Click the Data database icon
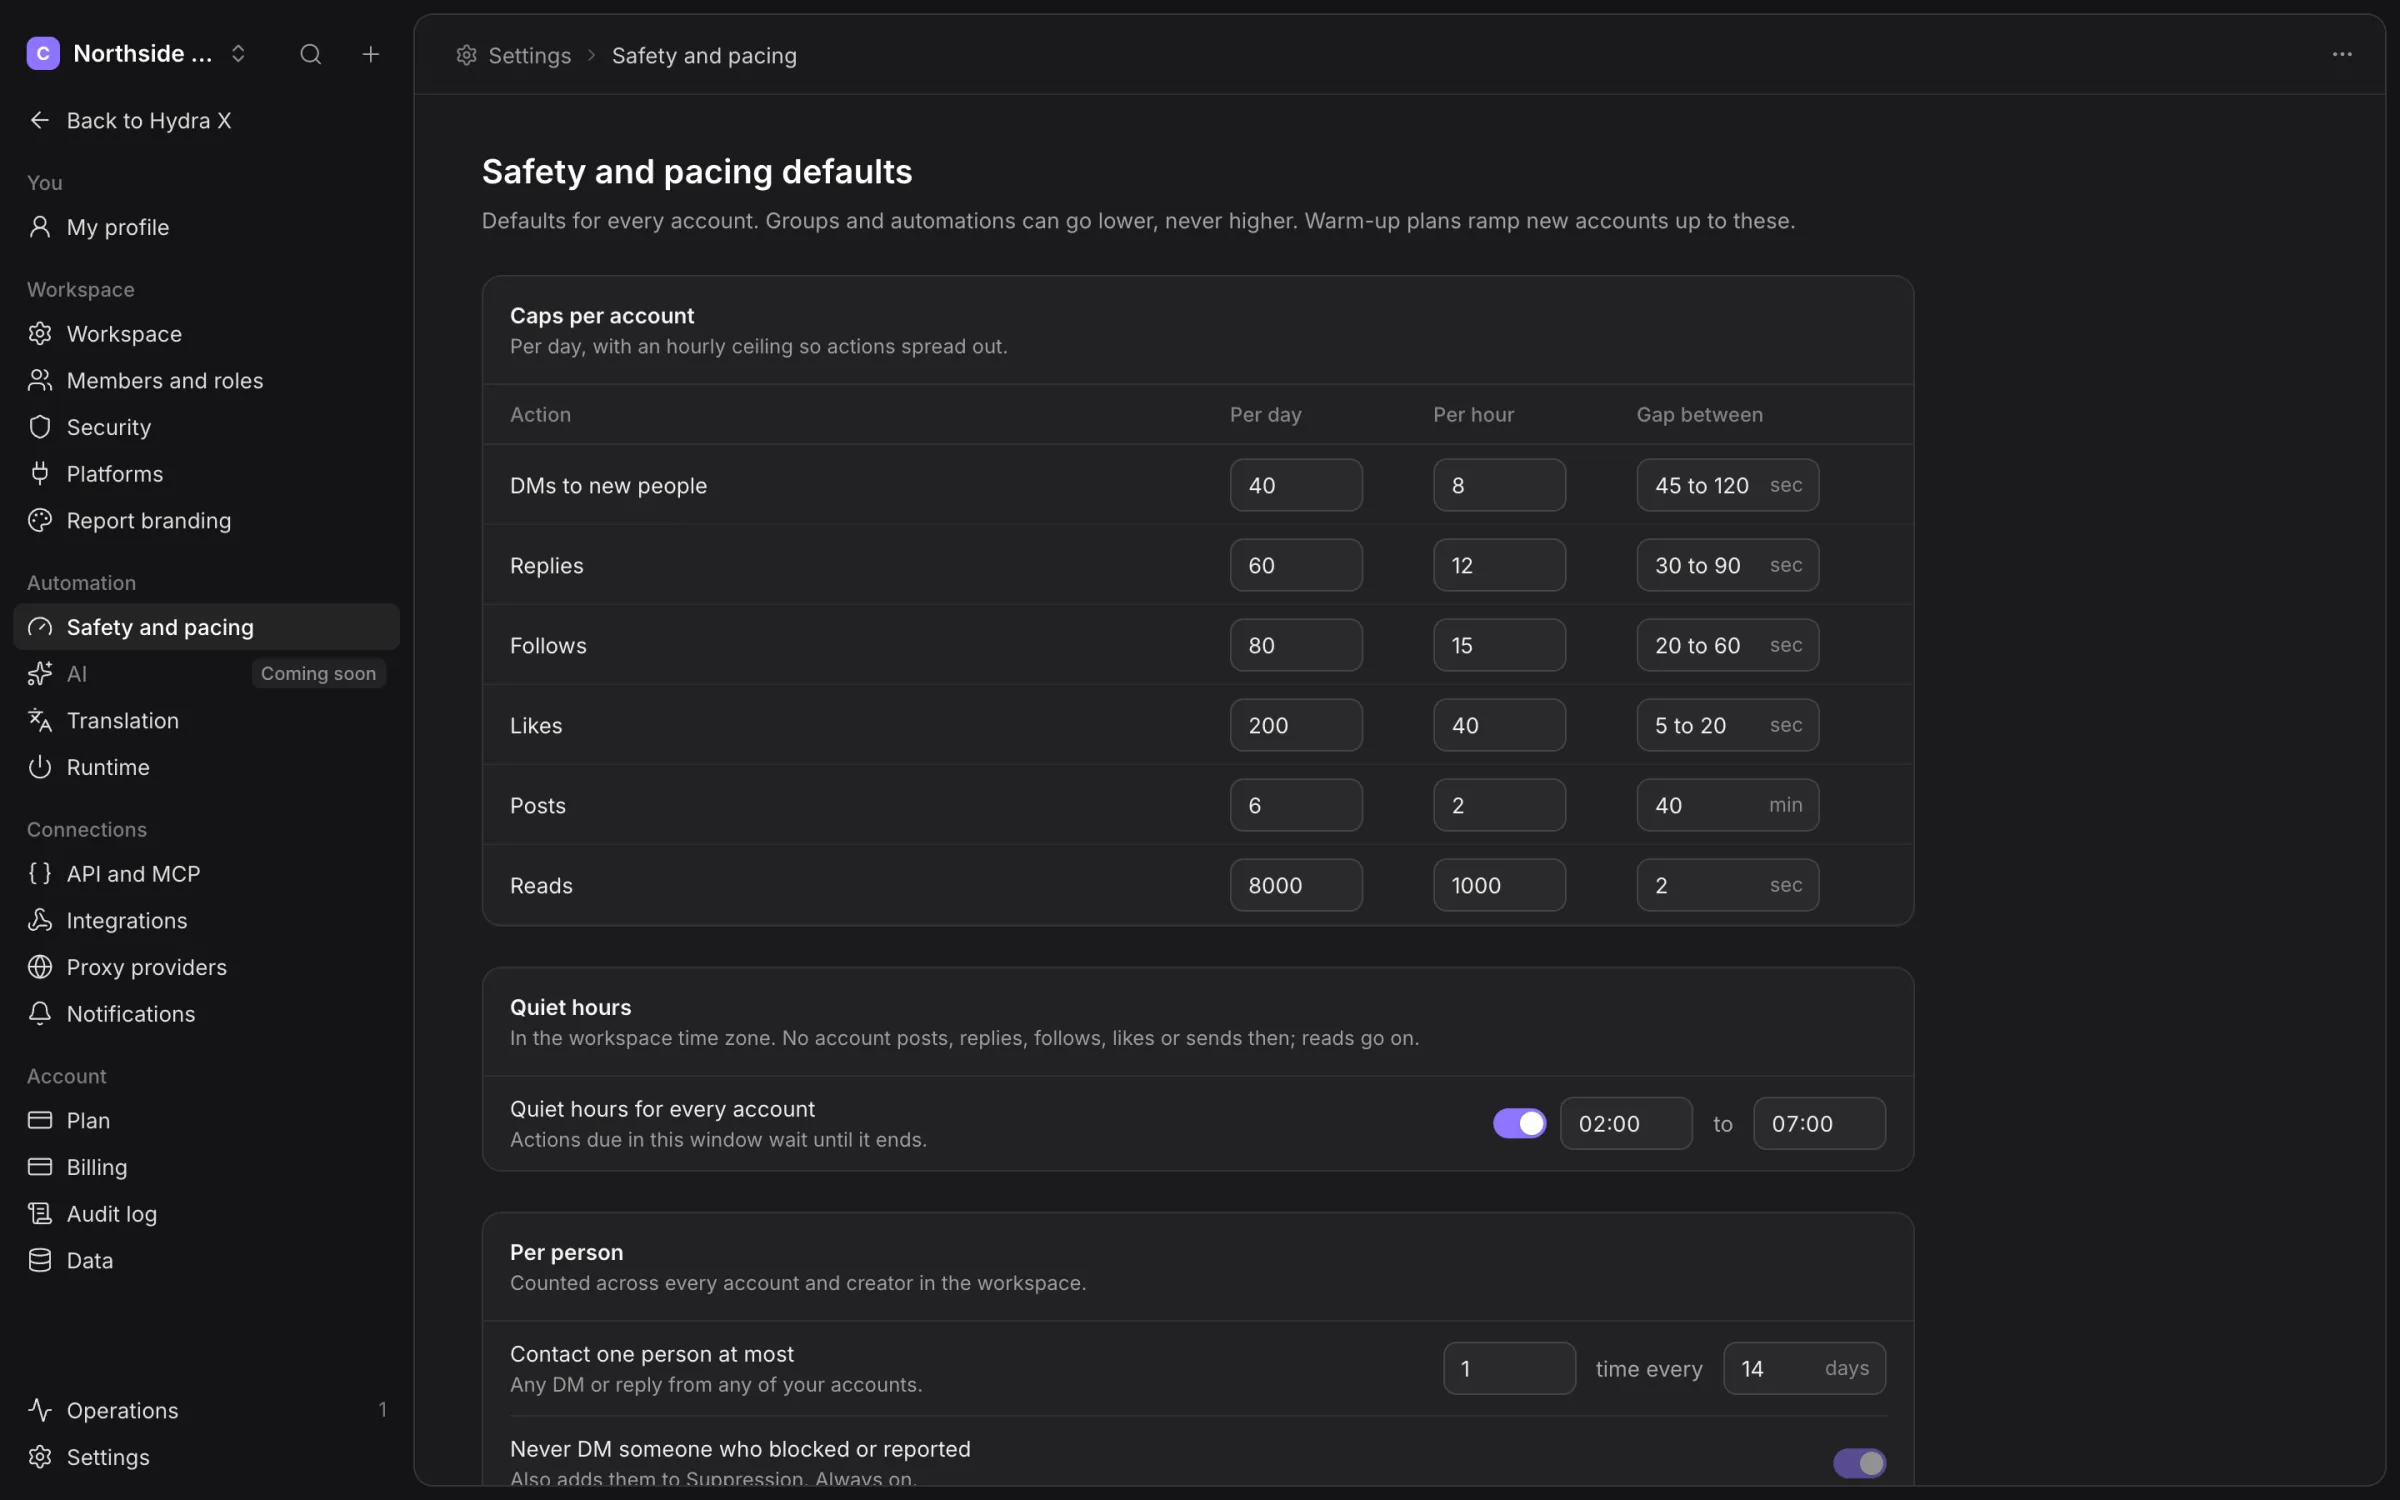2400x1500 pixels. click(40, 1260)
